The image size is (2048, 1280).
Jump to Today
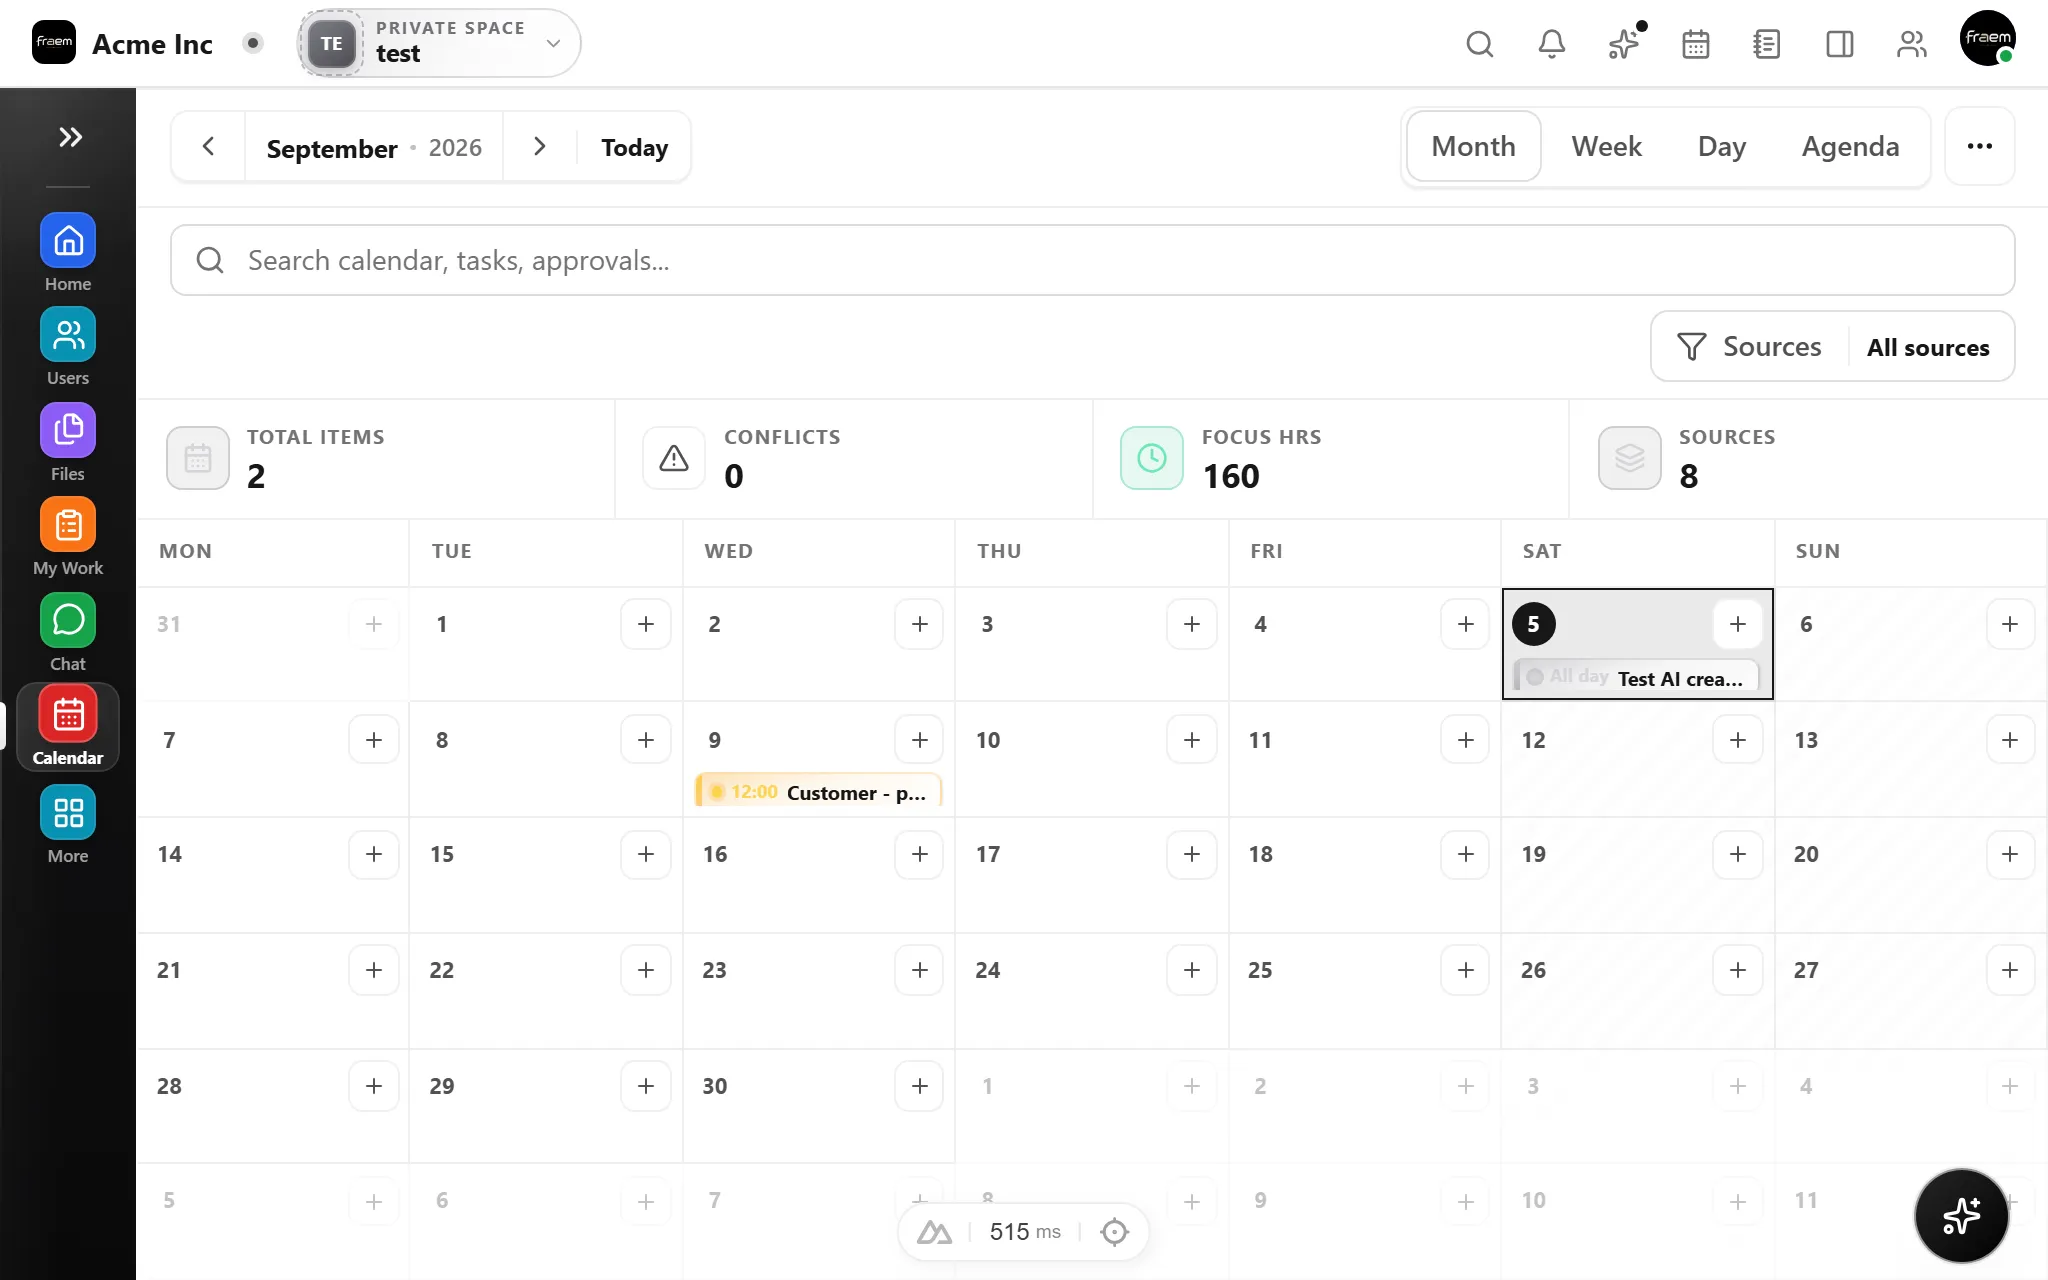coord(635,147)
